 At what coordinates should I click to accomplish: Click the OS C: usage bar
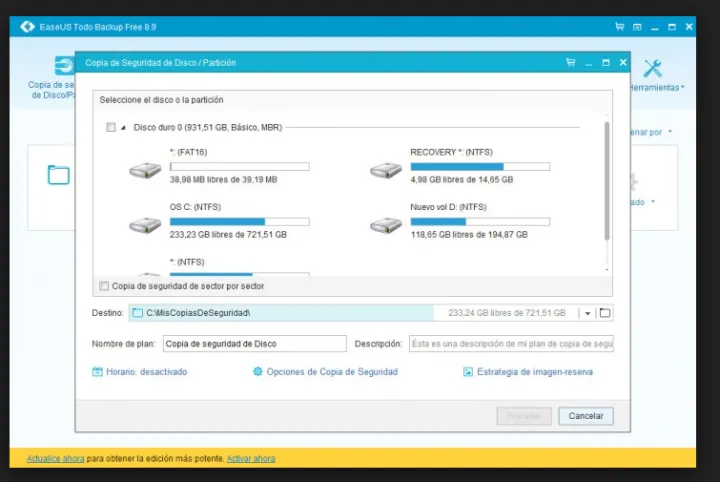click(x=240, y=222)
